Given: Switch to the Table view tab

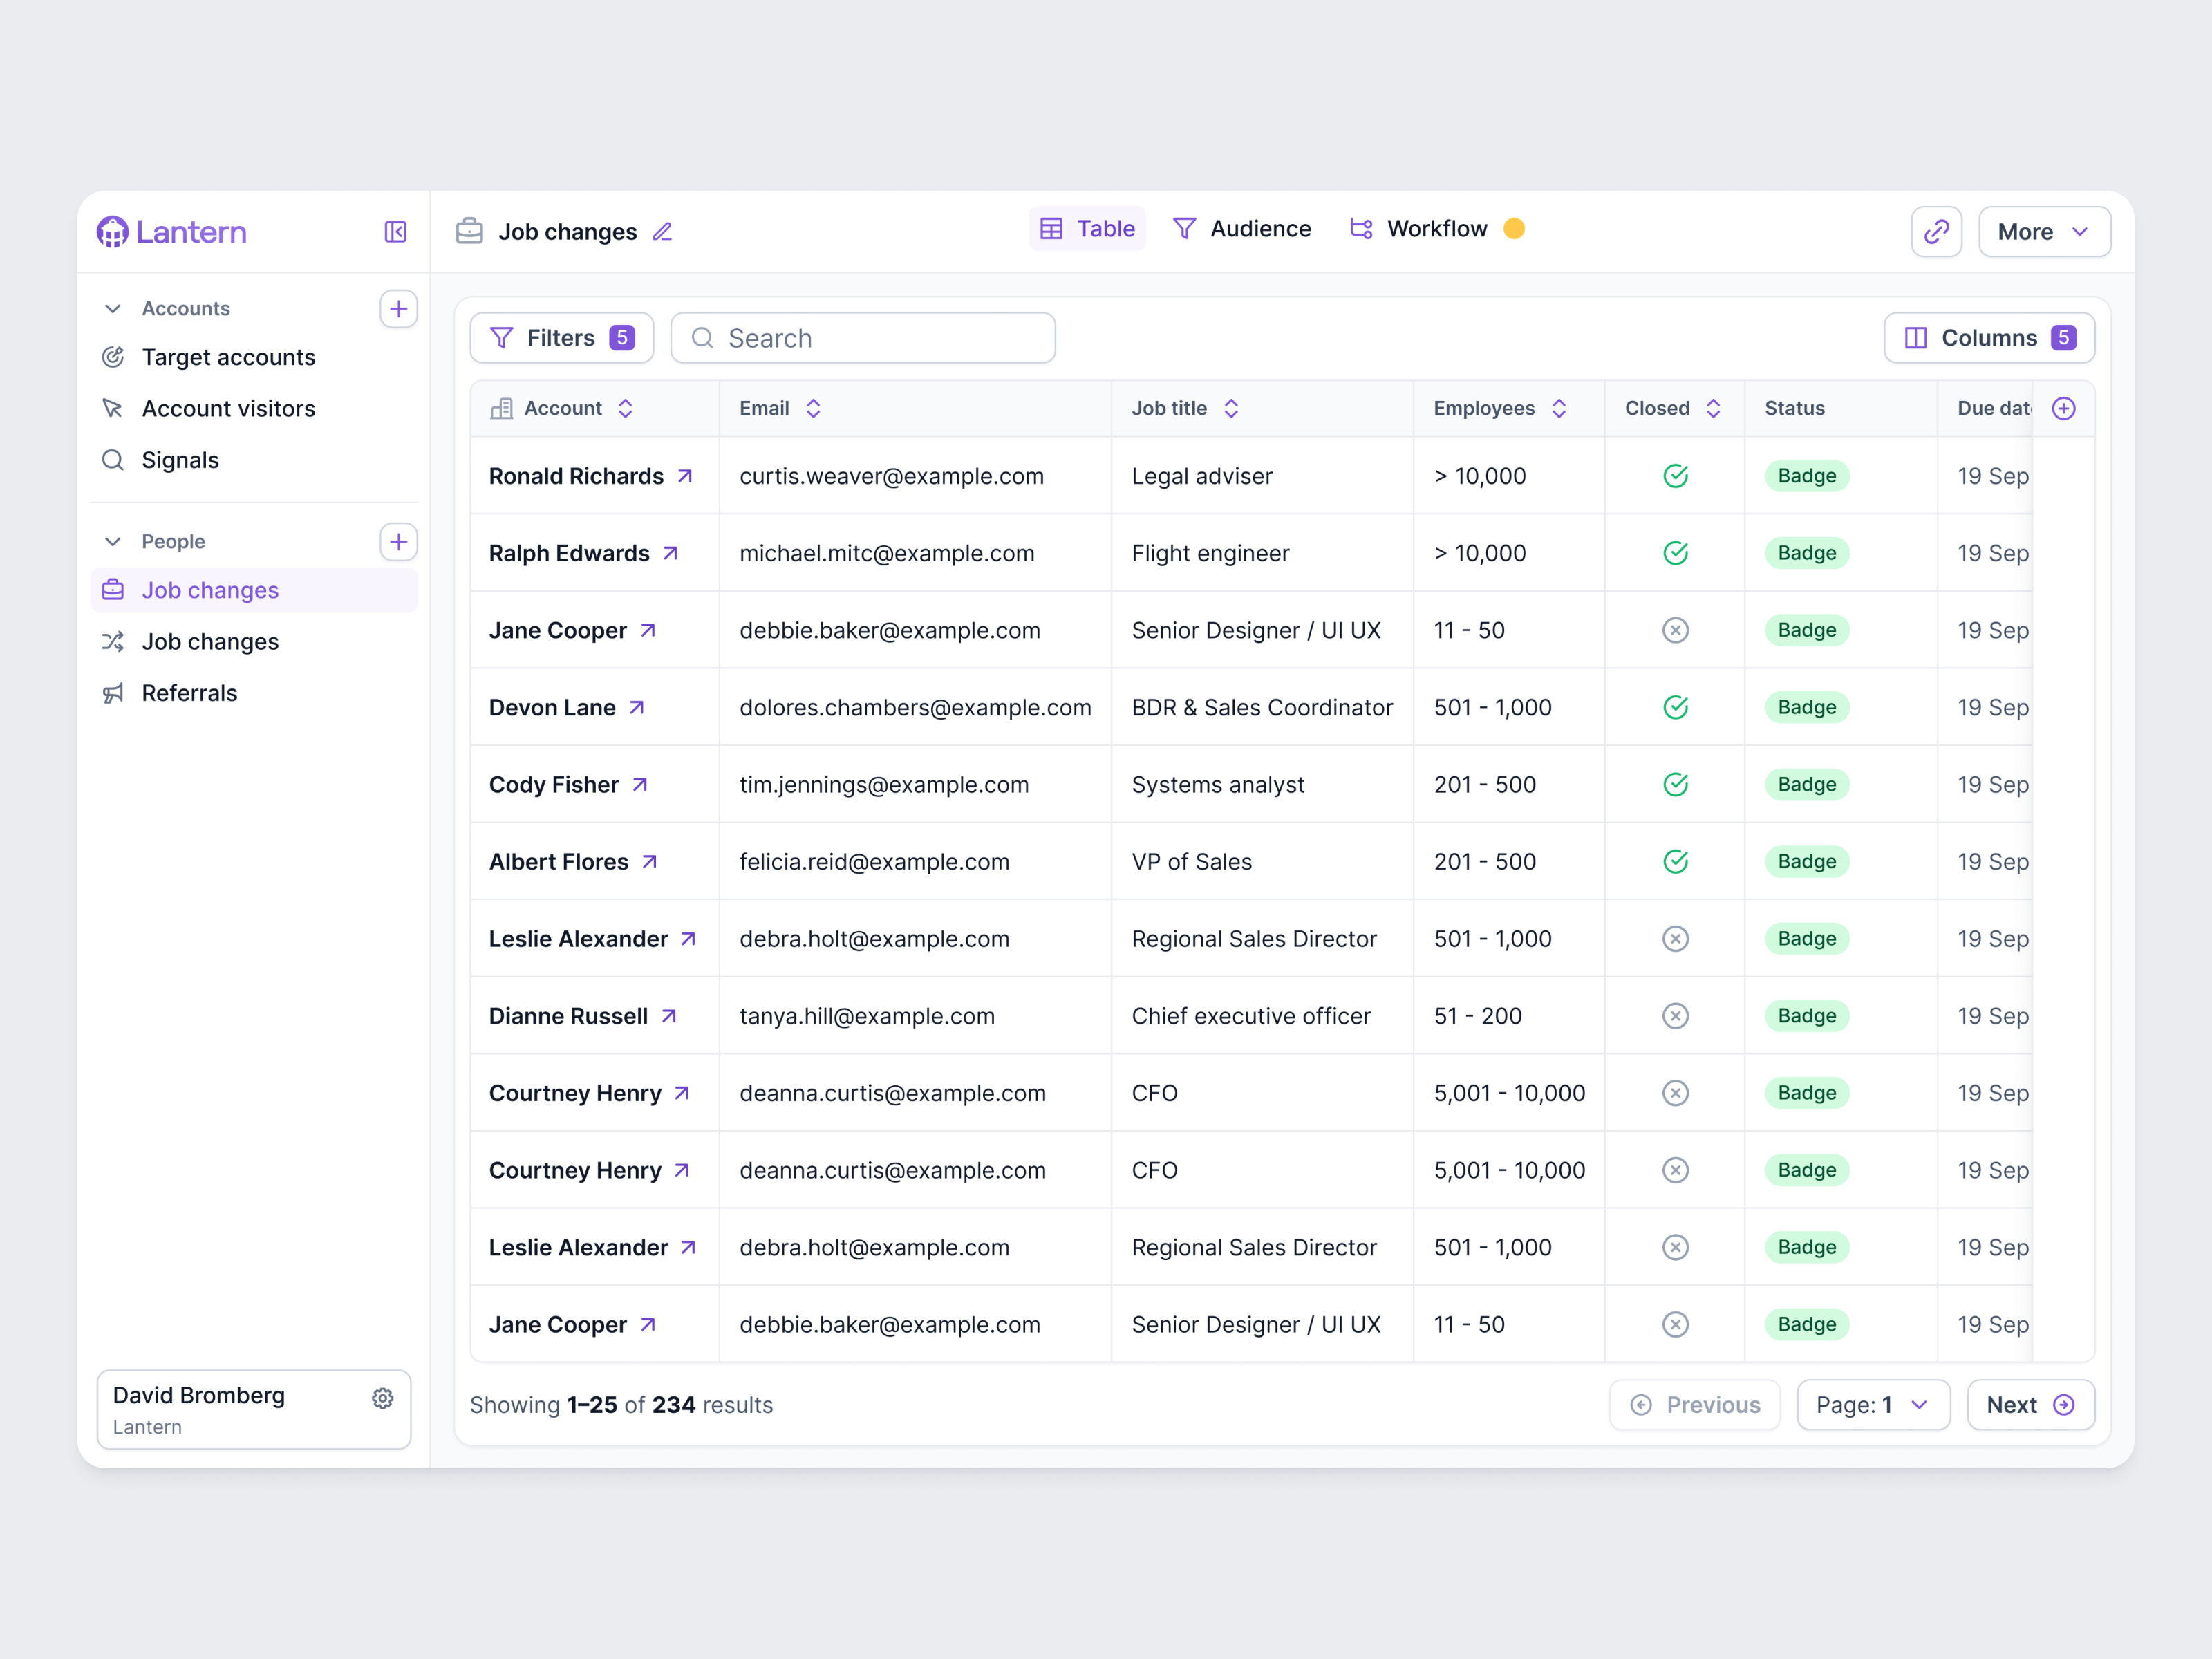Looking at the screenshot, I should tap(1087, 229).
